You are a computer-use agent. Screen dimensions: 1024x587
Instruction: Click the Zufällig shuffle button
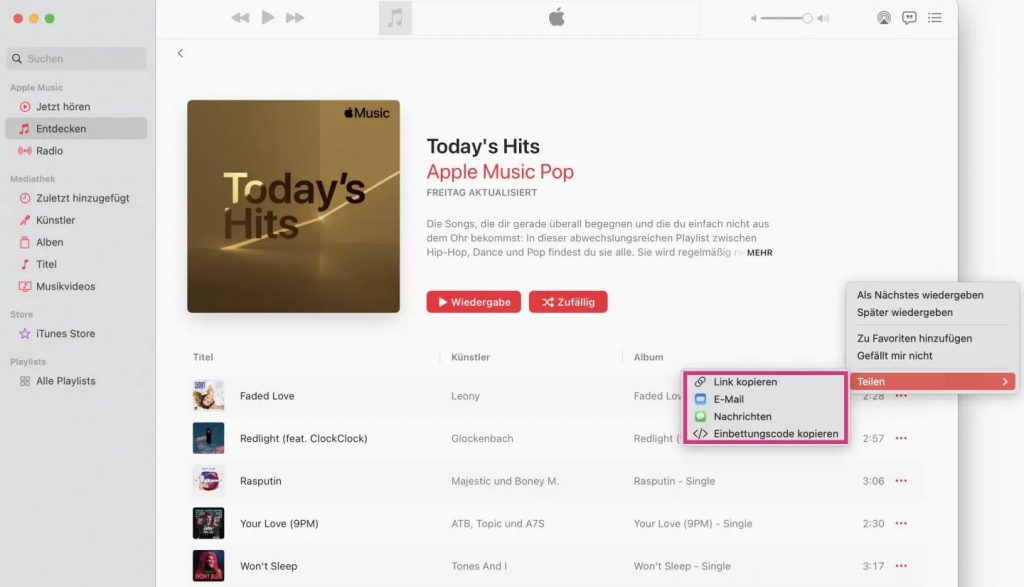tap(568, 302)
